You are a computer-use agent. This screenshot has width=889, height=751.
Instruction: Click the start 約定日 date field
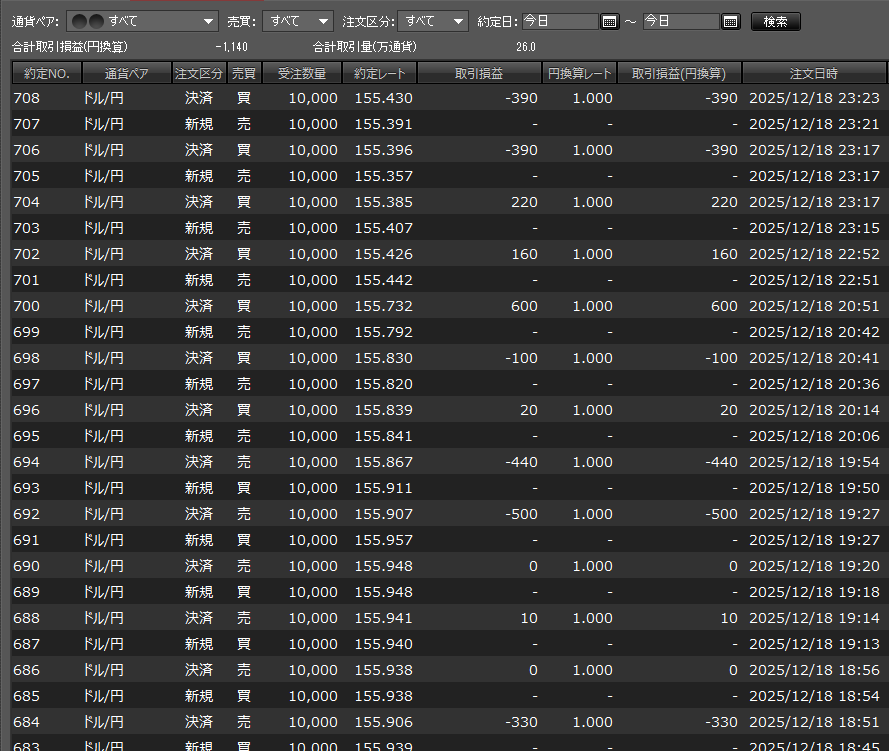[x=559, y=21]
